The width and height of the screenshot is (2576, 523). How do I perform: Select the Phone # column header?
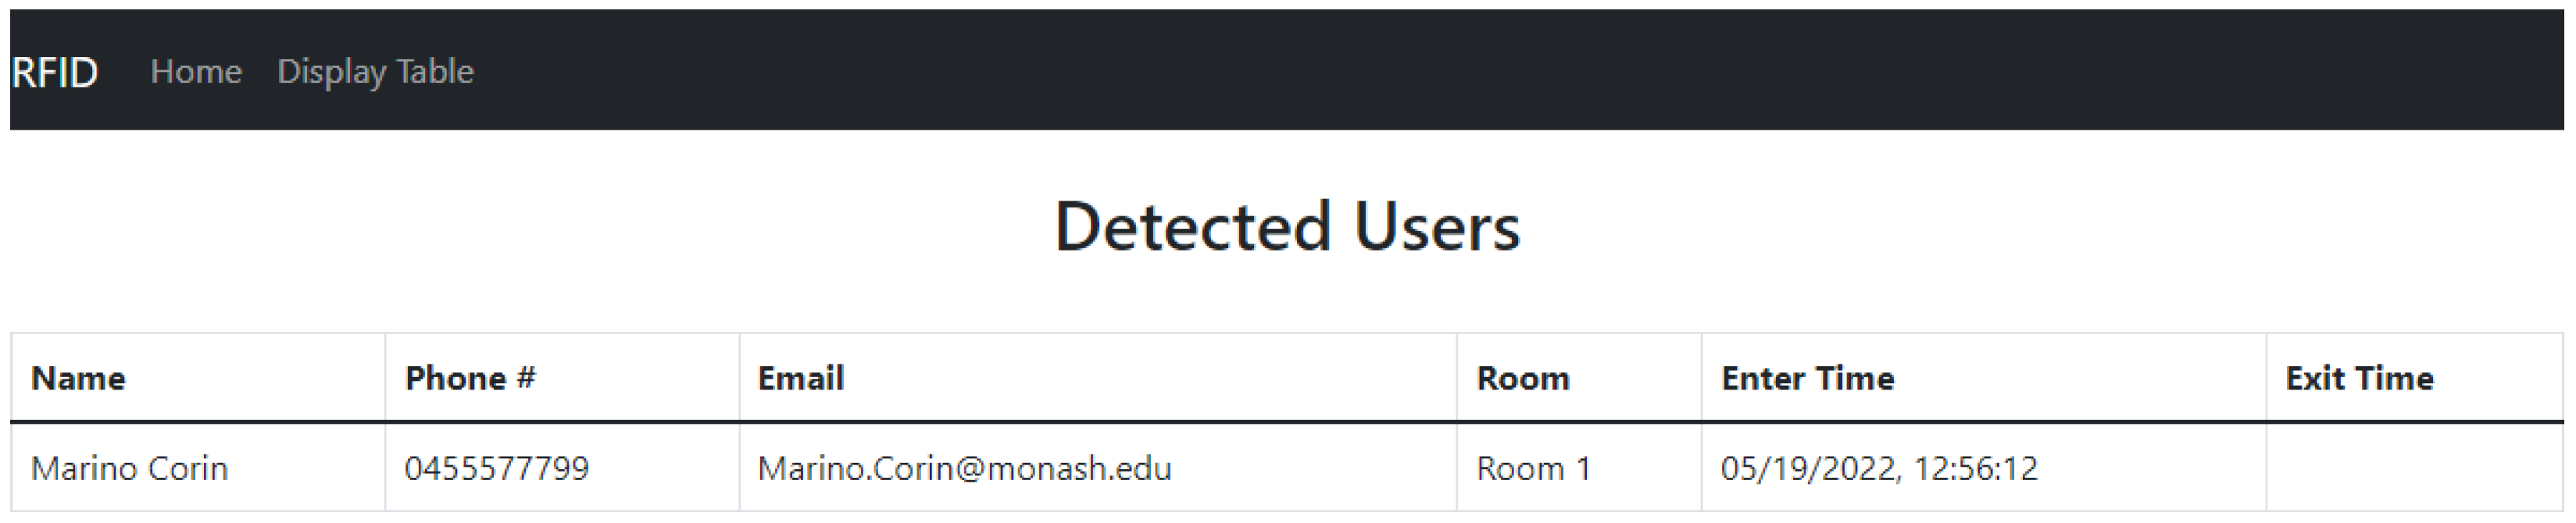tap(470, 378)
